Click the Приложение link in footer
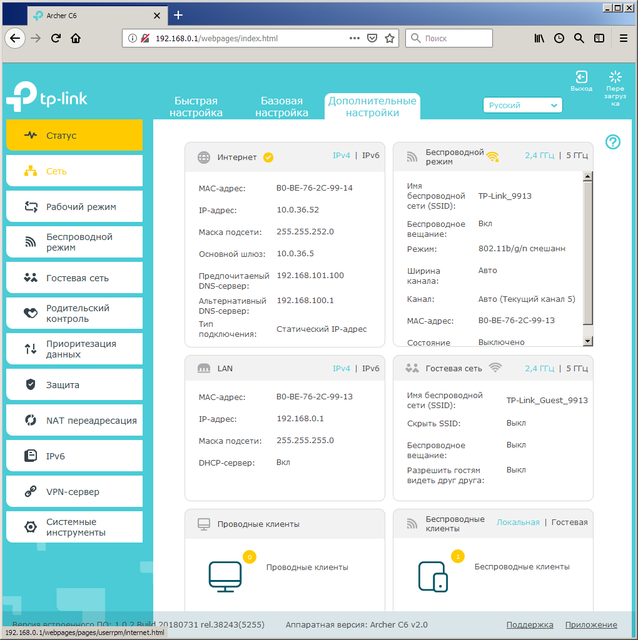Viewport: 638px width, 640px height. point(591,624)
